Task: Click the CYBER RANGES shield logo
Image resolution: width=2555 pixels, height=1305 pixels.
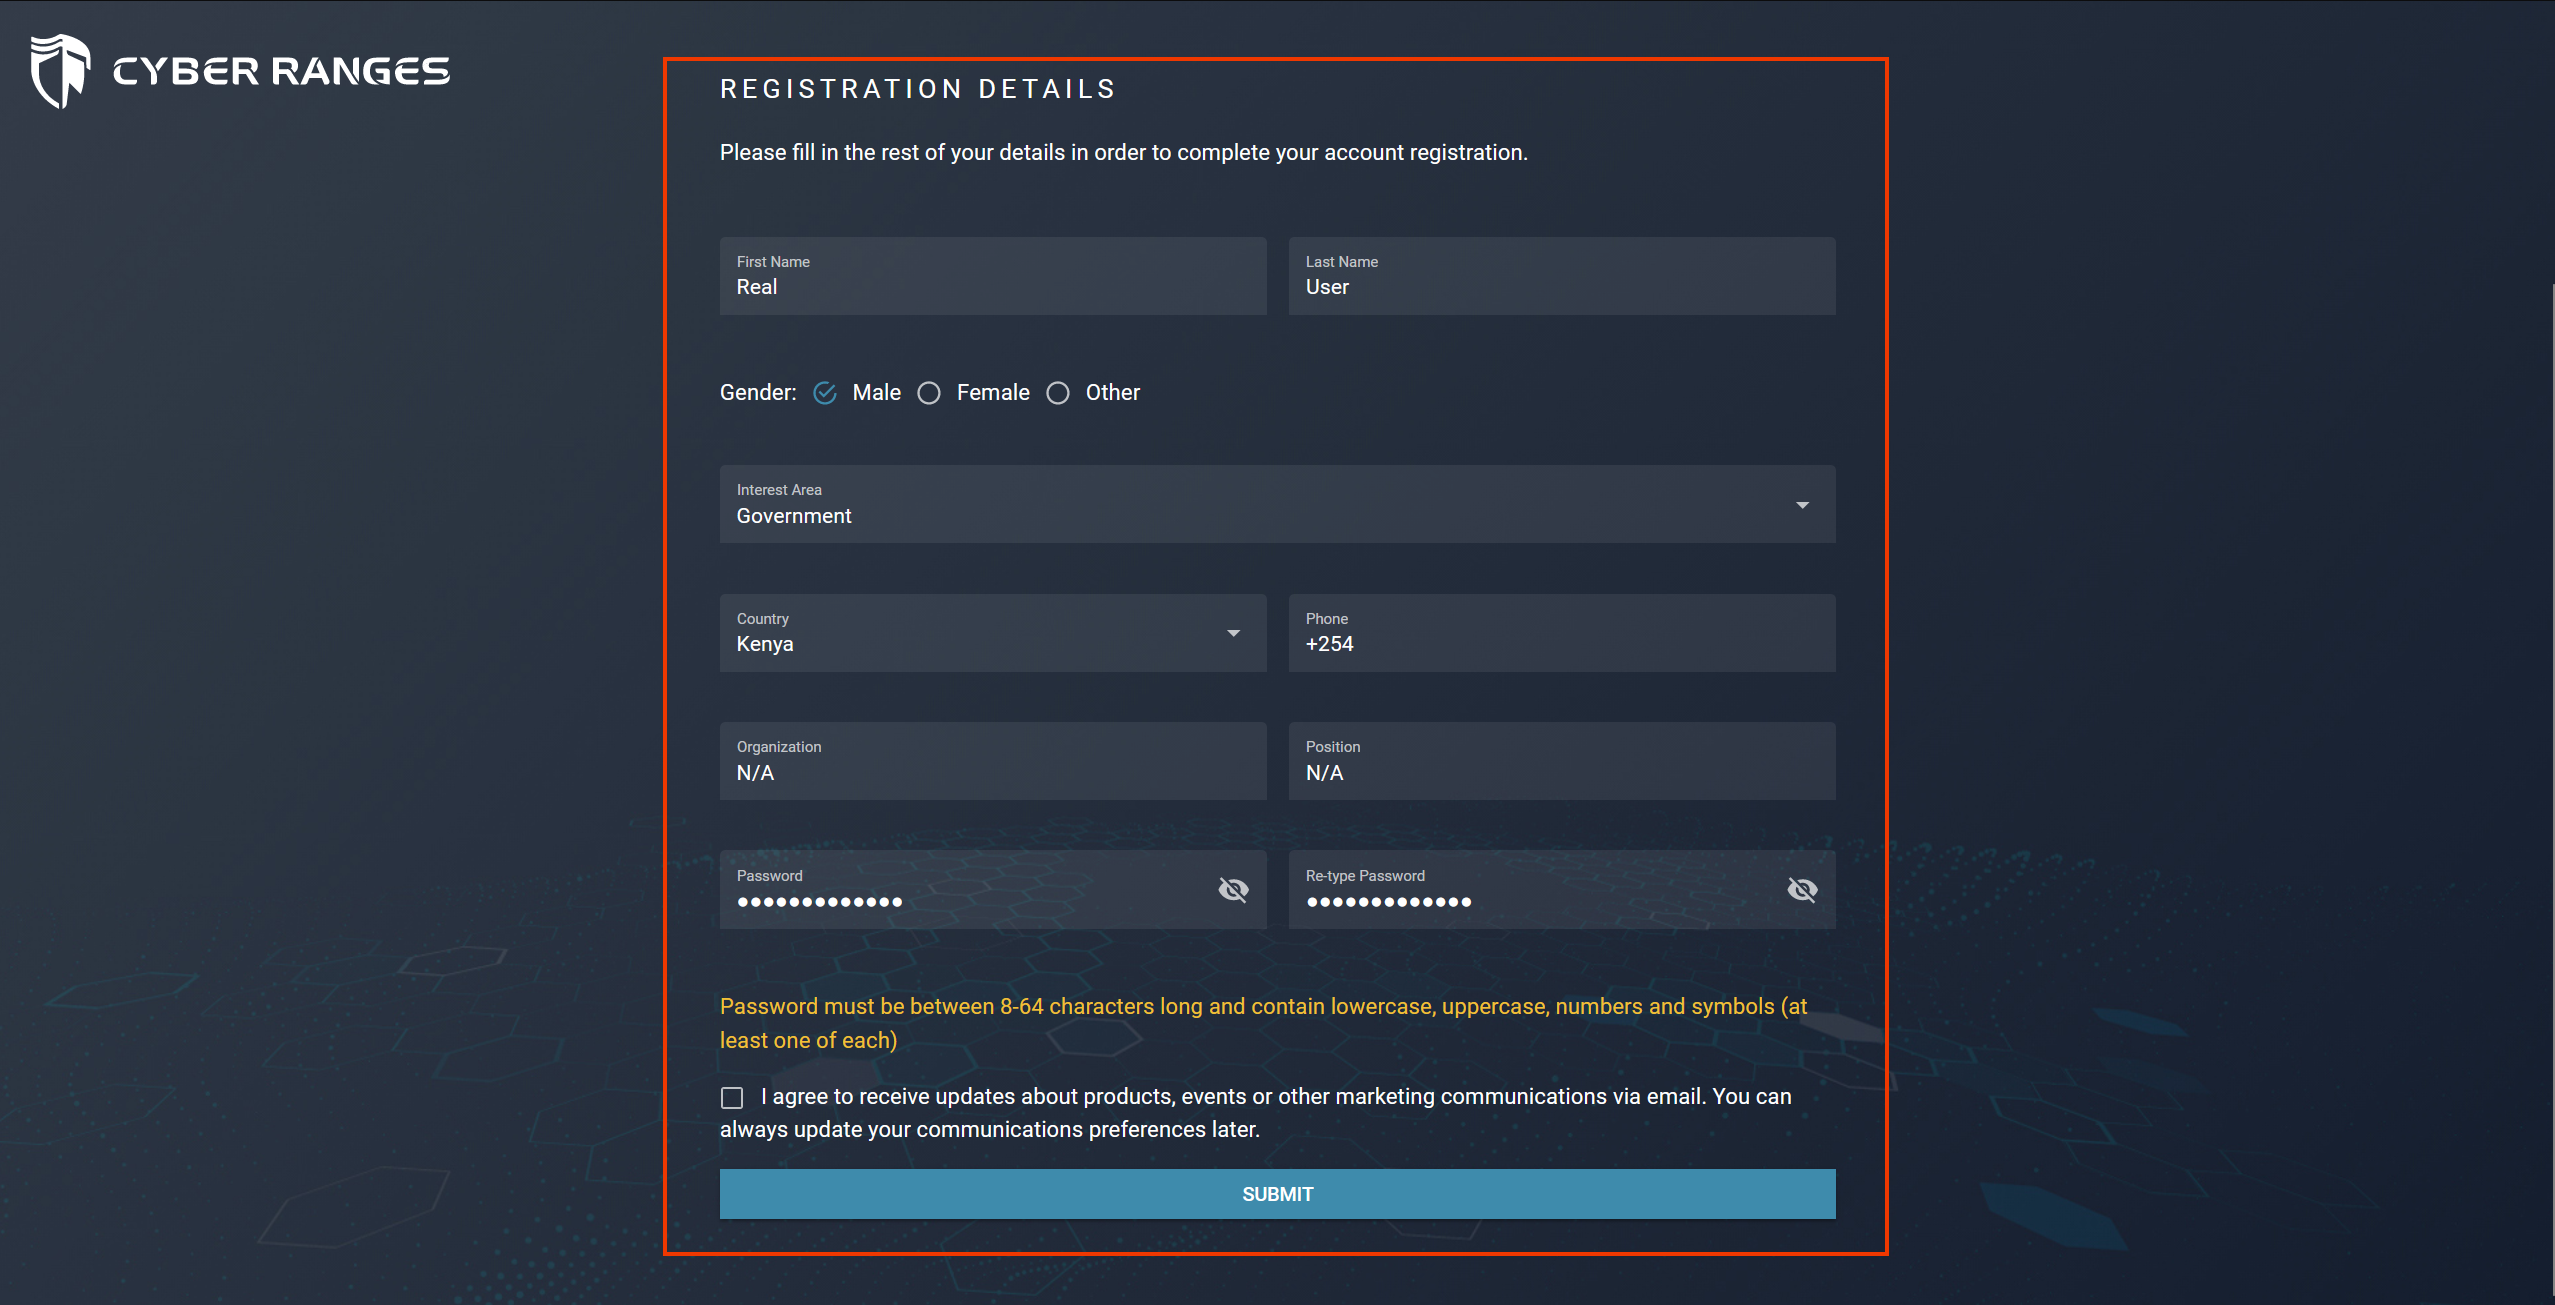Action: [62, 70]
